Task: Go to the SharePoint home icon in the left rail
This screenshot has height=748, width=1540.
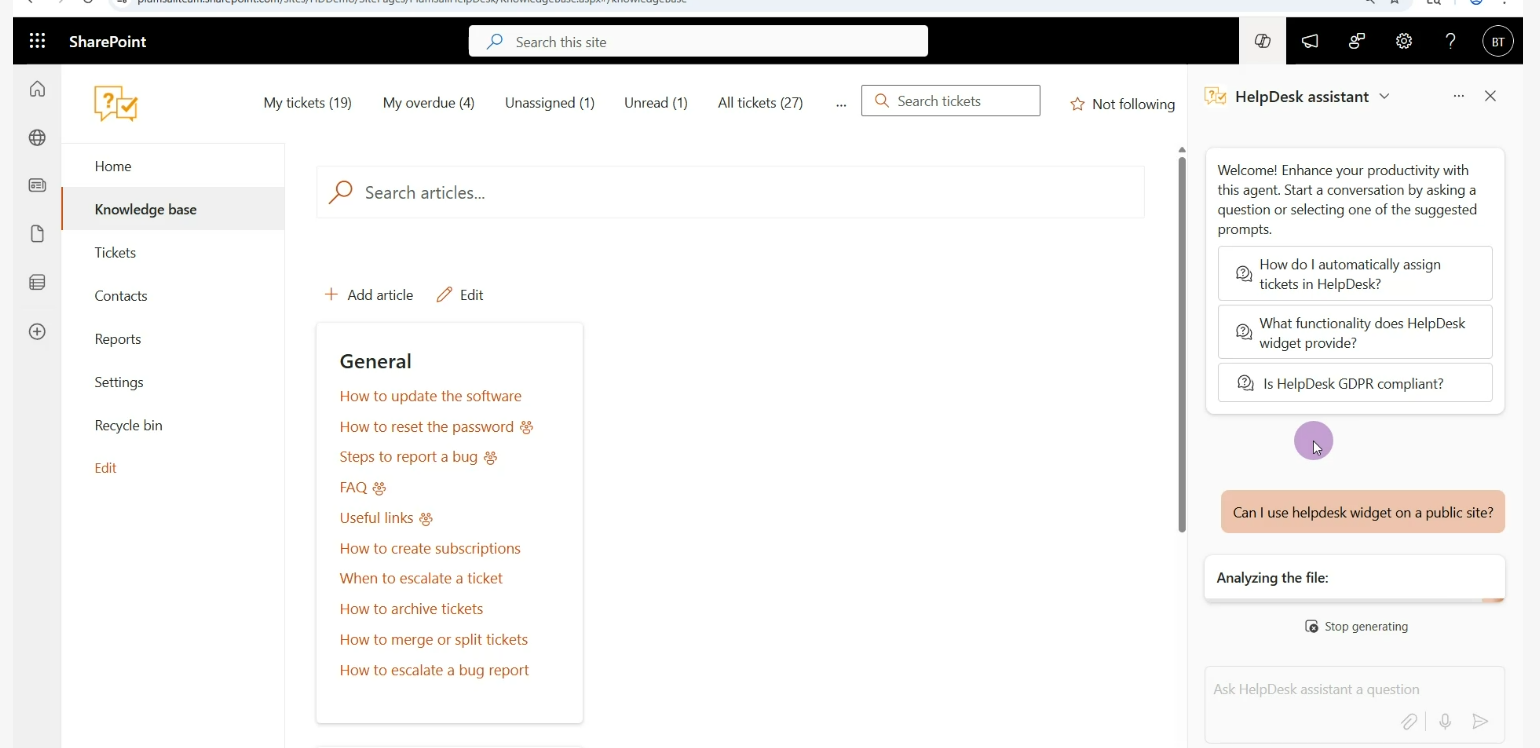Action: coord(37,89)
